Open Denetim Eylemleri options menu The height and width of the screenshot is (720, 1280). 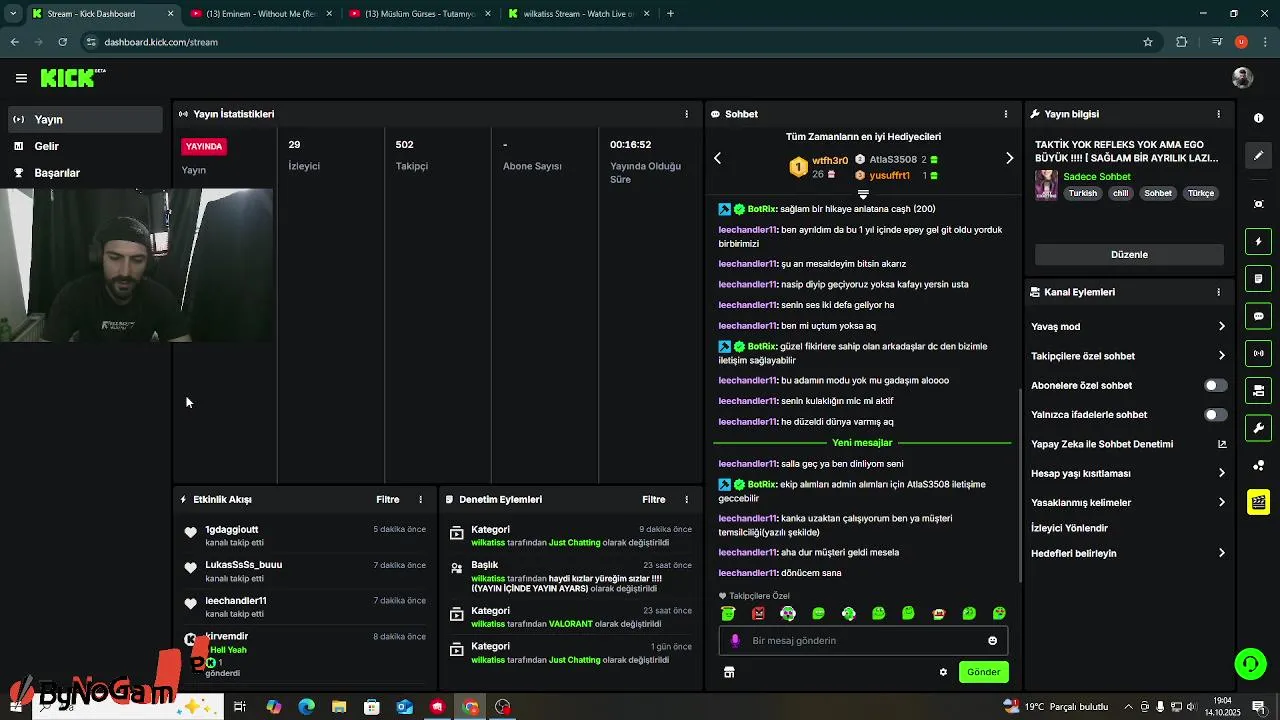click(686, 499)
